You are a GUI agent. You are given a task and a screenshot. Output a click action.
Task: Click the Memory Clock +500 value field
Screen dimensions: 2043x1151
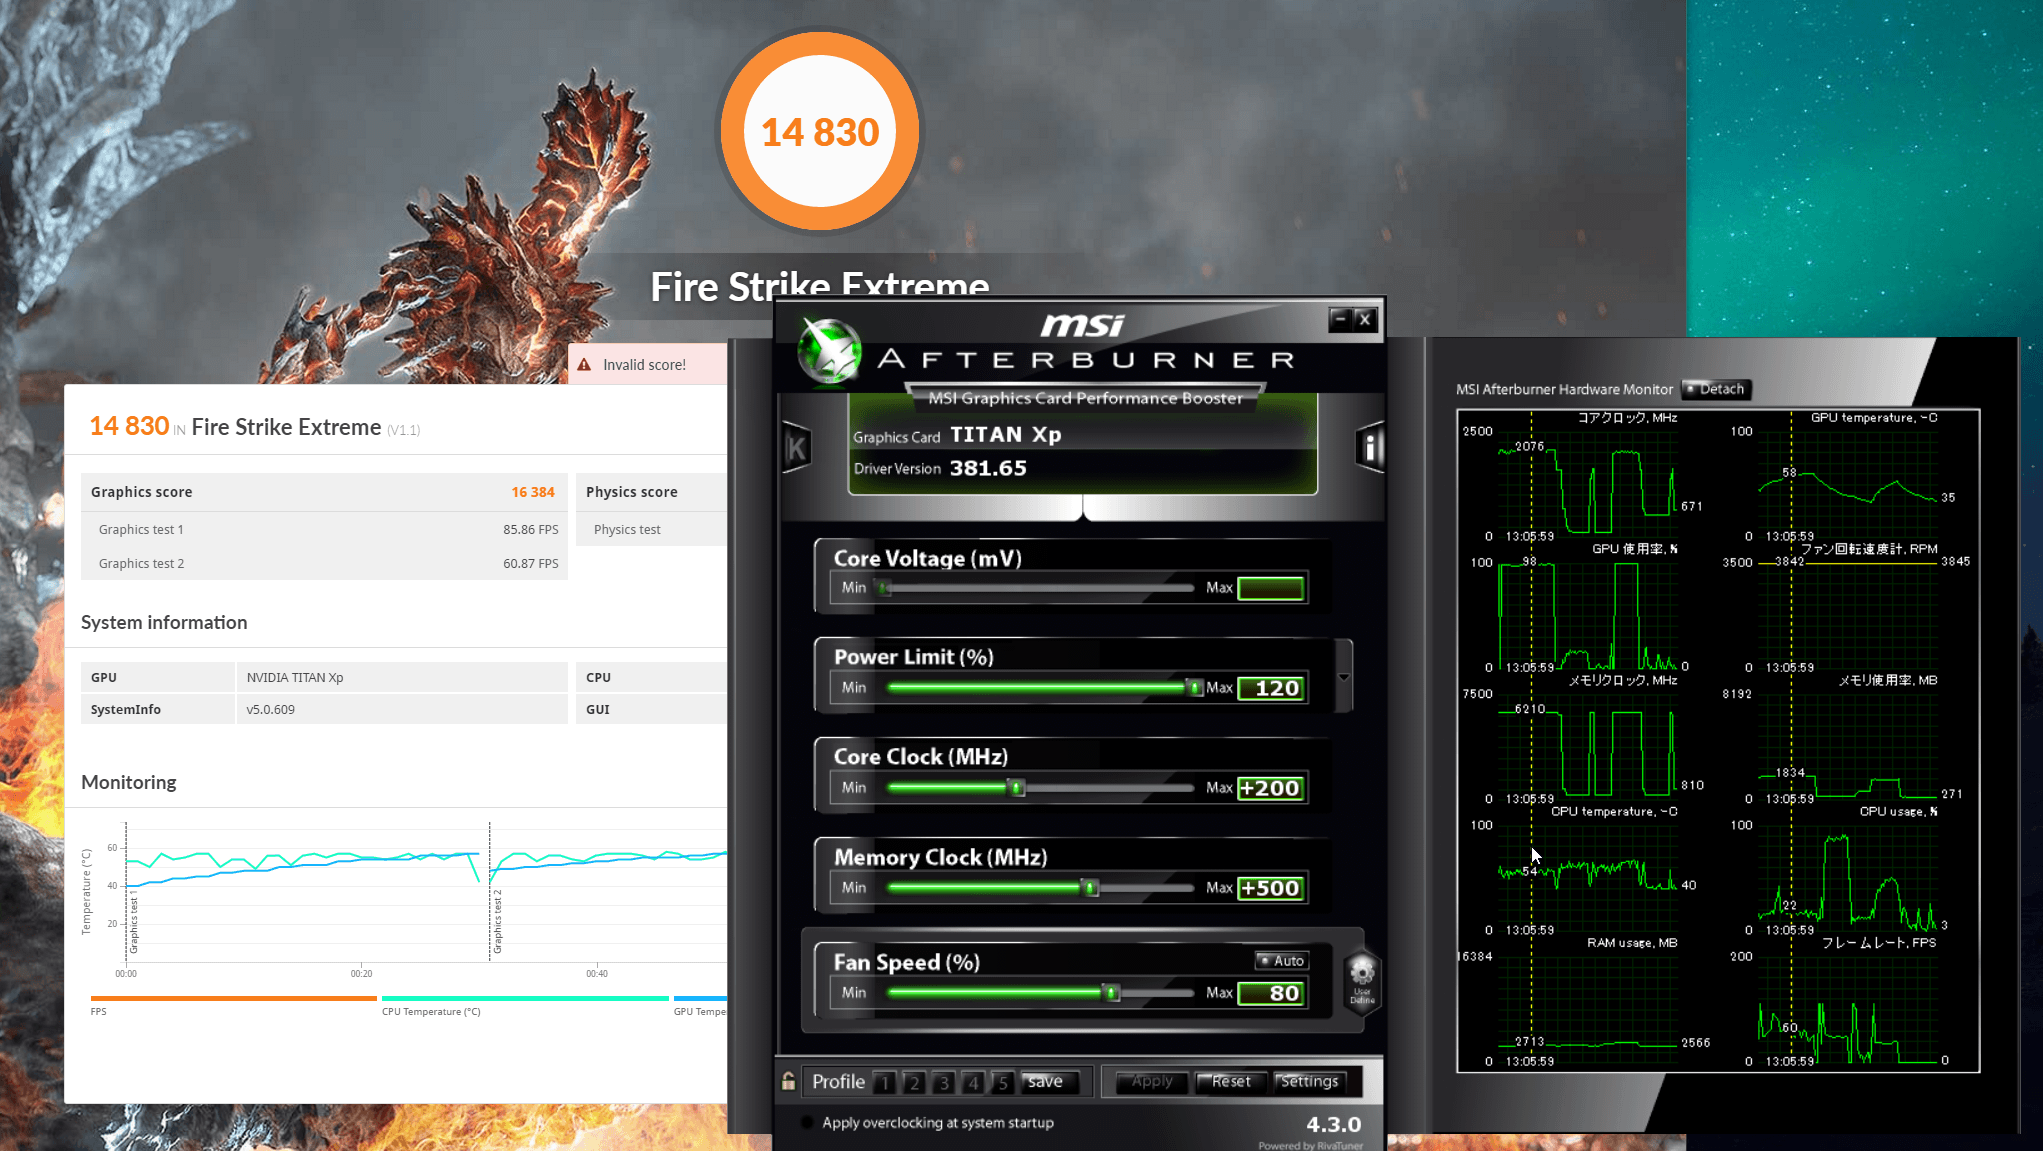tap(1270, 888)
